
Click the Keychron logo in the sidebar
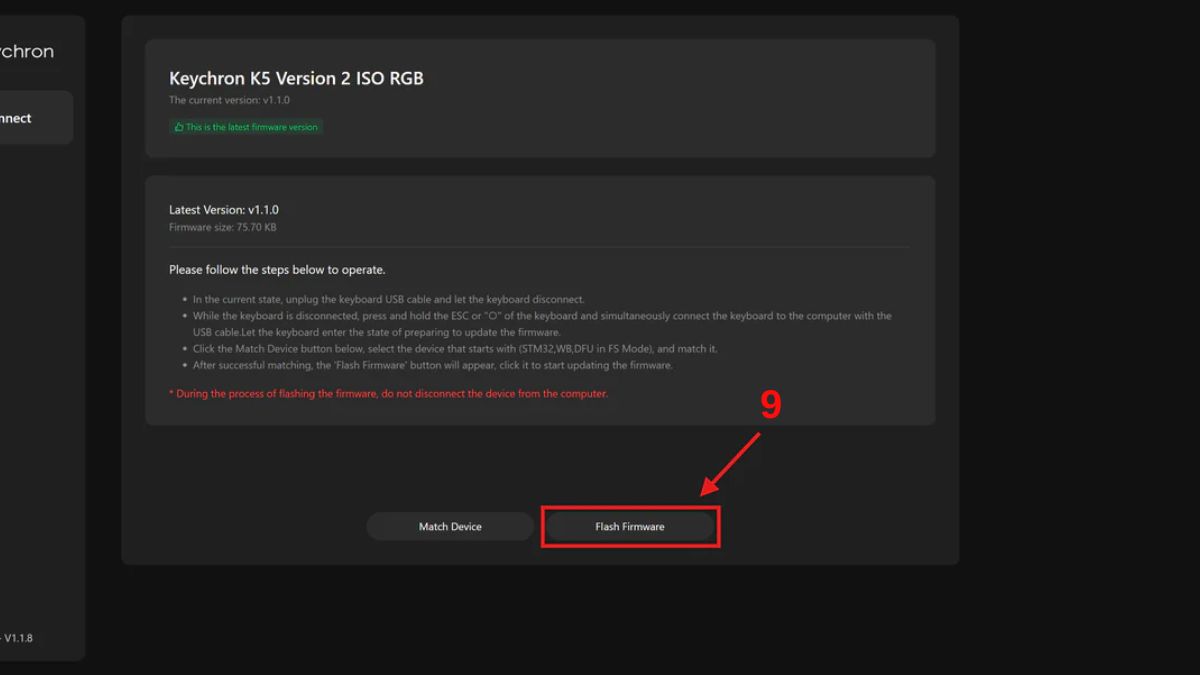(x=25, y=51)
